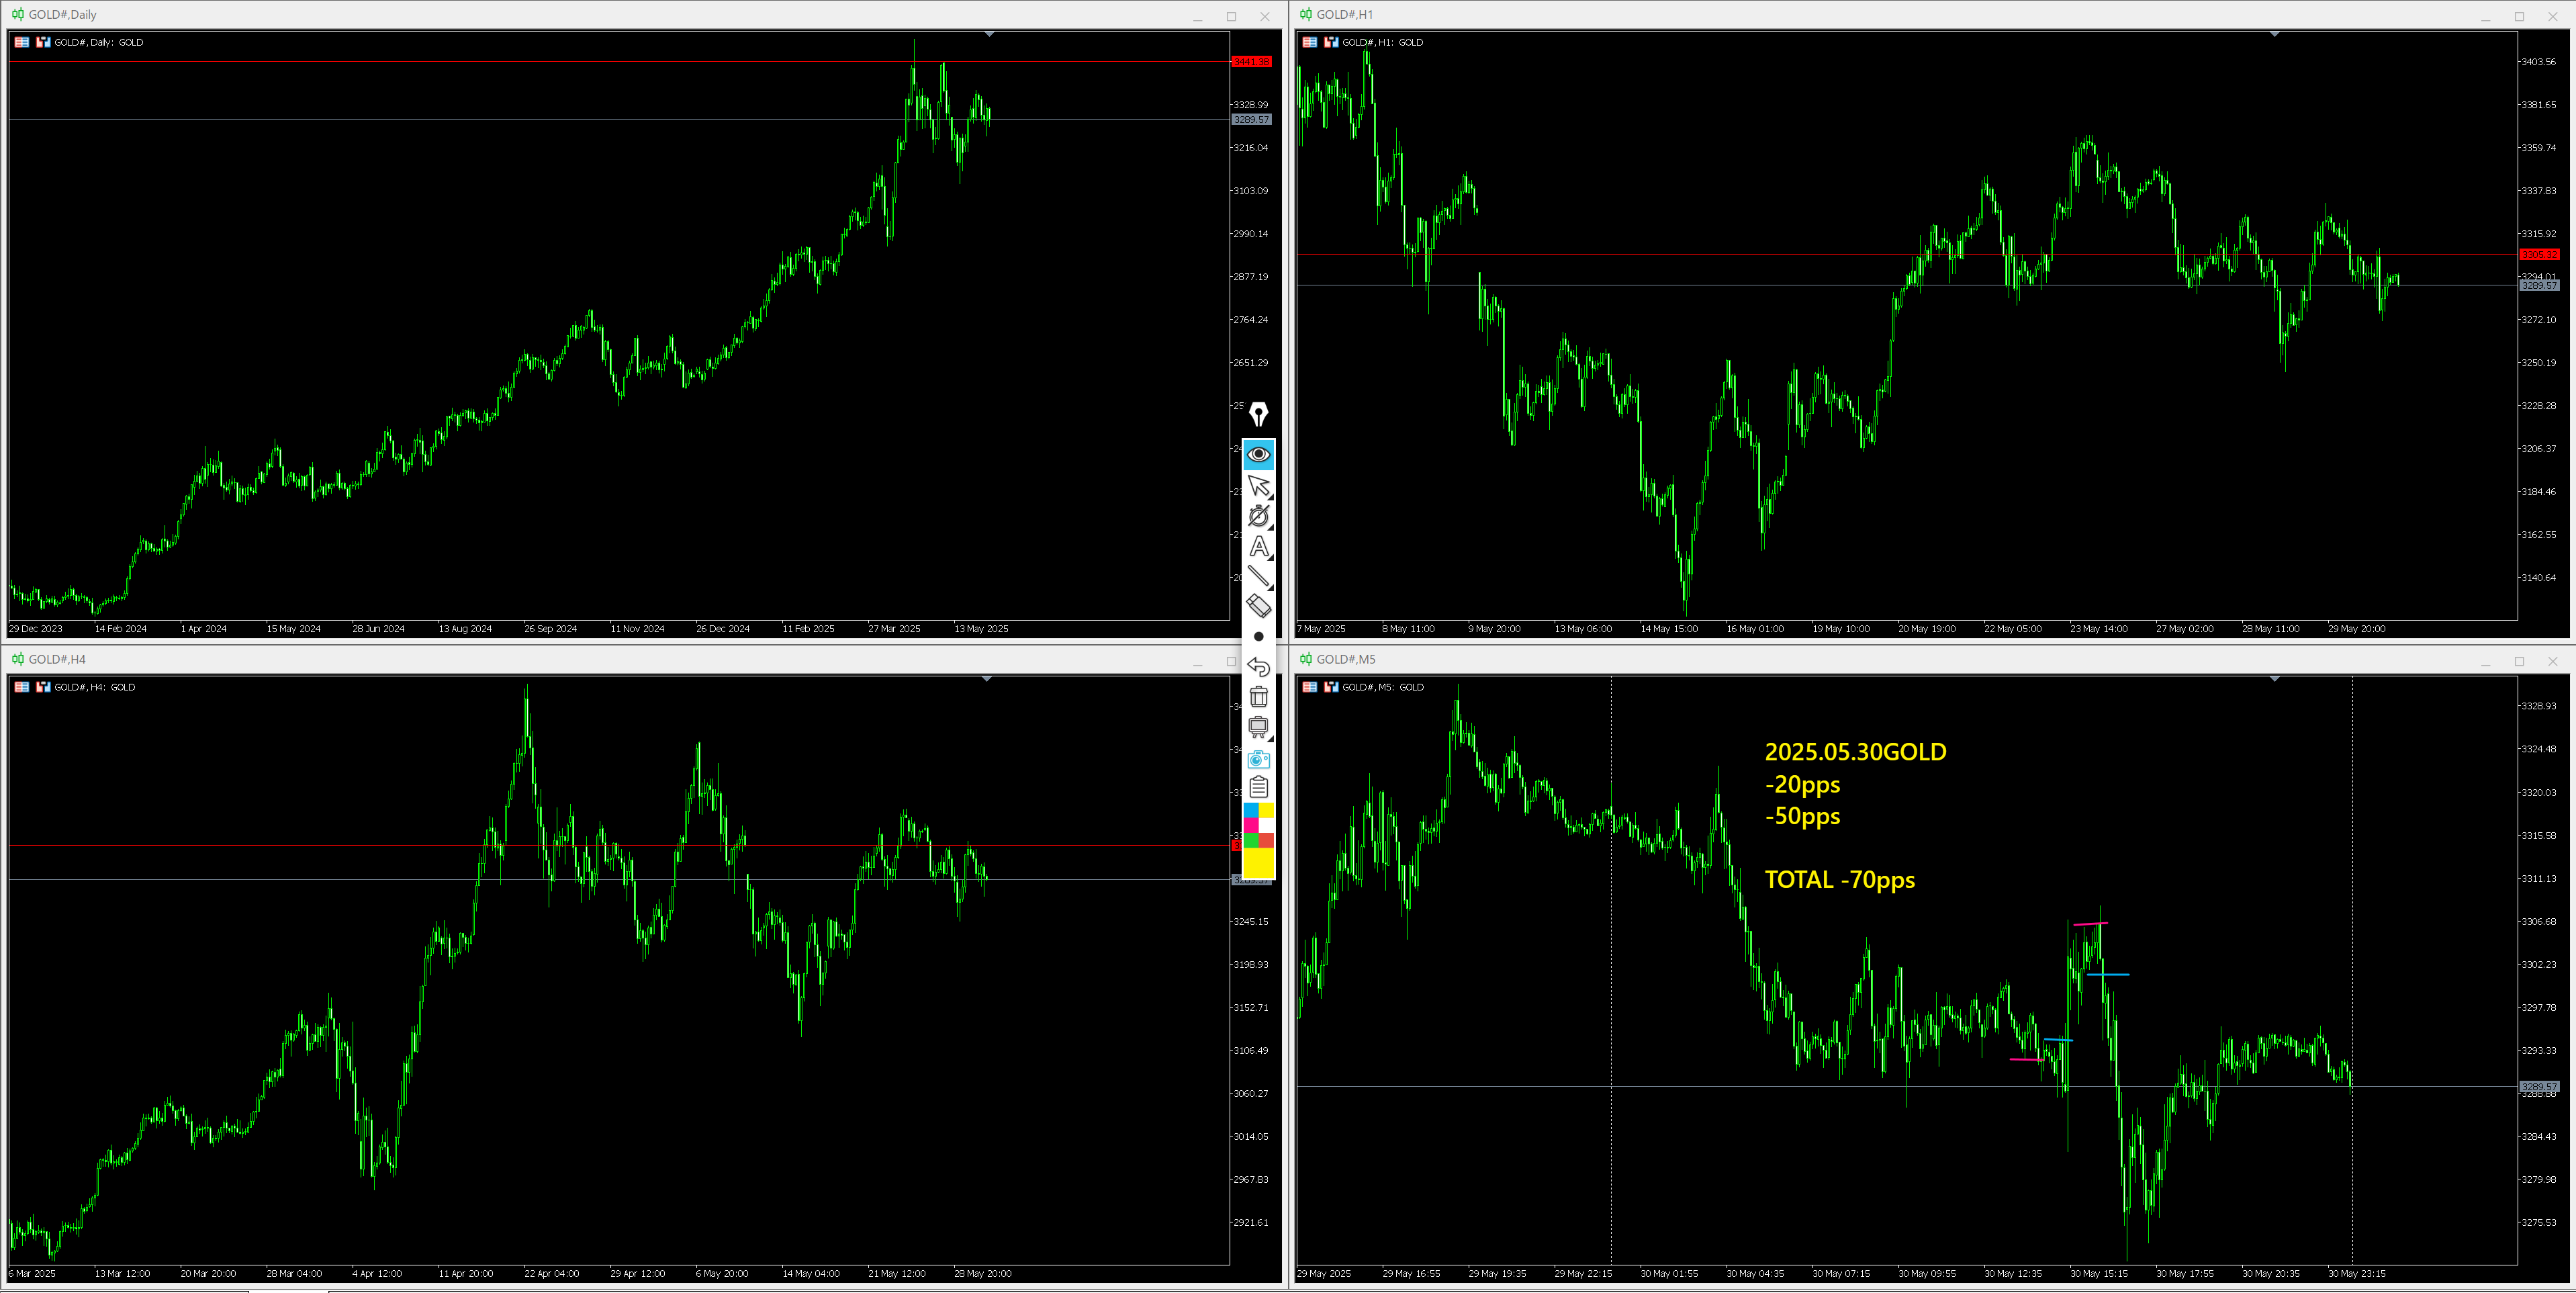Click the trash can clear icon
This screenshot has width=2576, height=1293.
coord(1258,697)
